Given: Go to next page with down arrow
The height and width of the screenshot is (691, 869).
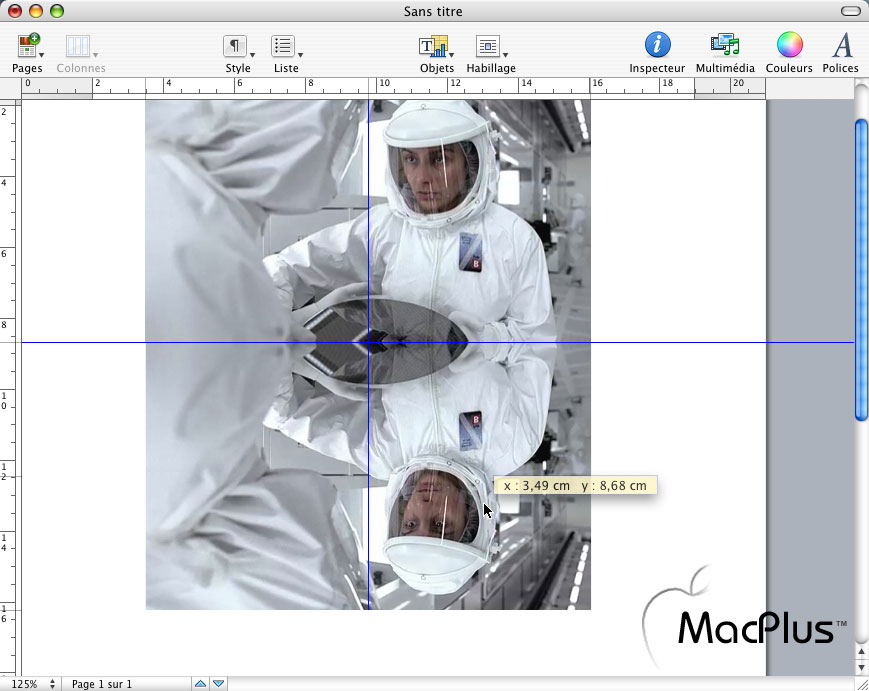Looking at the screenshot, I should tap(219, 684).
